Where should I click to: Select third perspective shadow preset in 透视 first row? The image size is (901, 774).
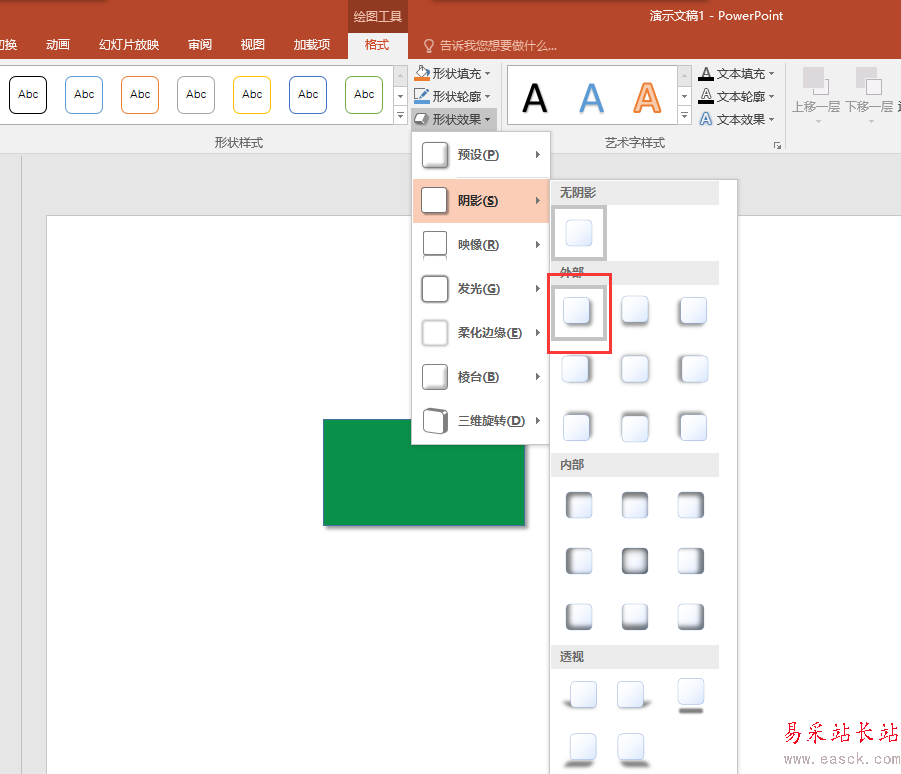point(691,695)
